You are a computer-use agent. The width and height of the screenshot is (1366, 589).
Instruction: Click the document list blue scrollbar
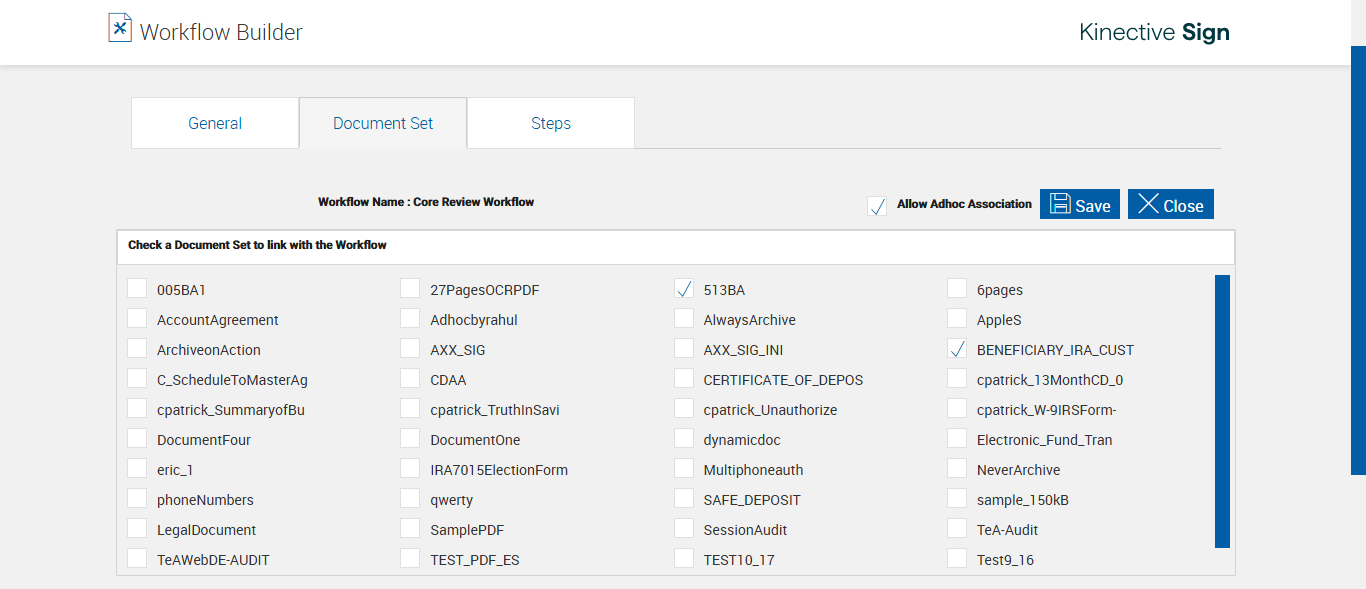tap(1222, 411)
